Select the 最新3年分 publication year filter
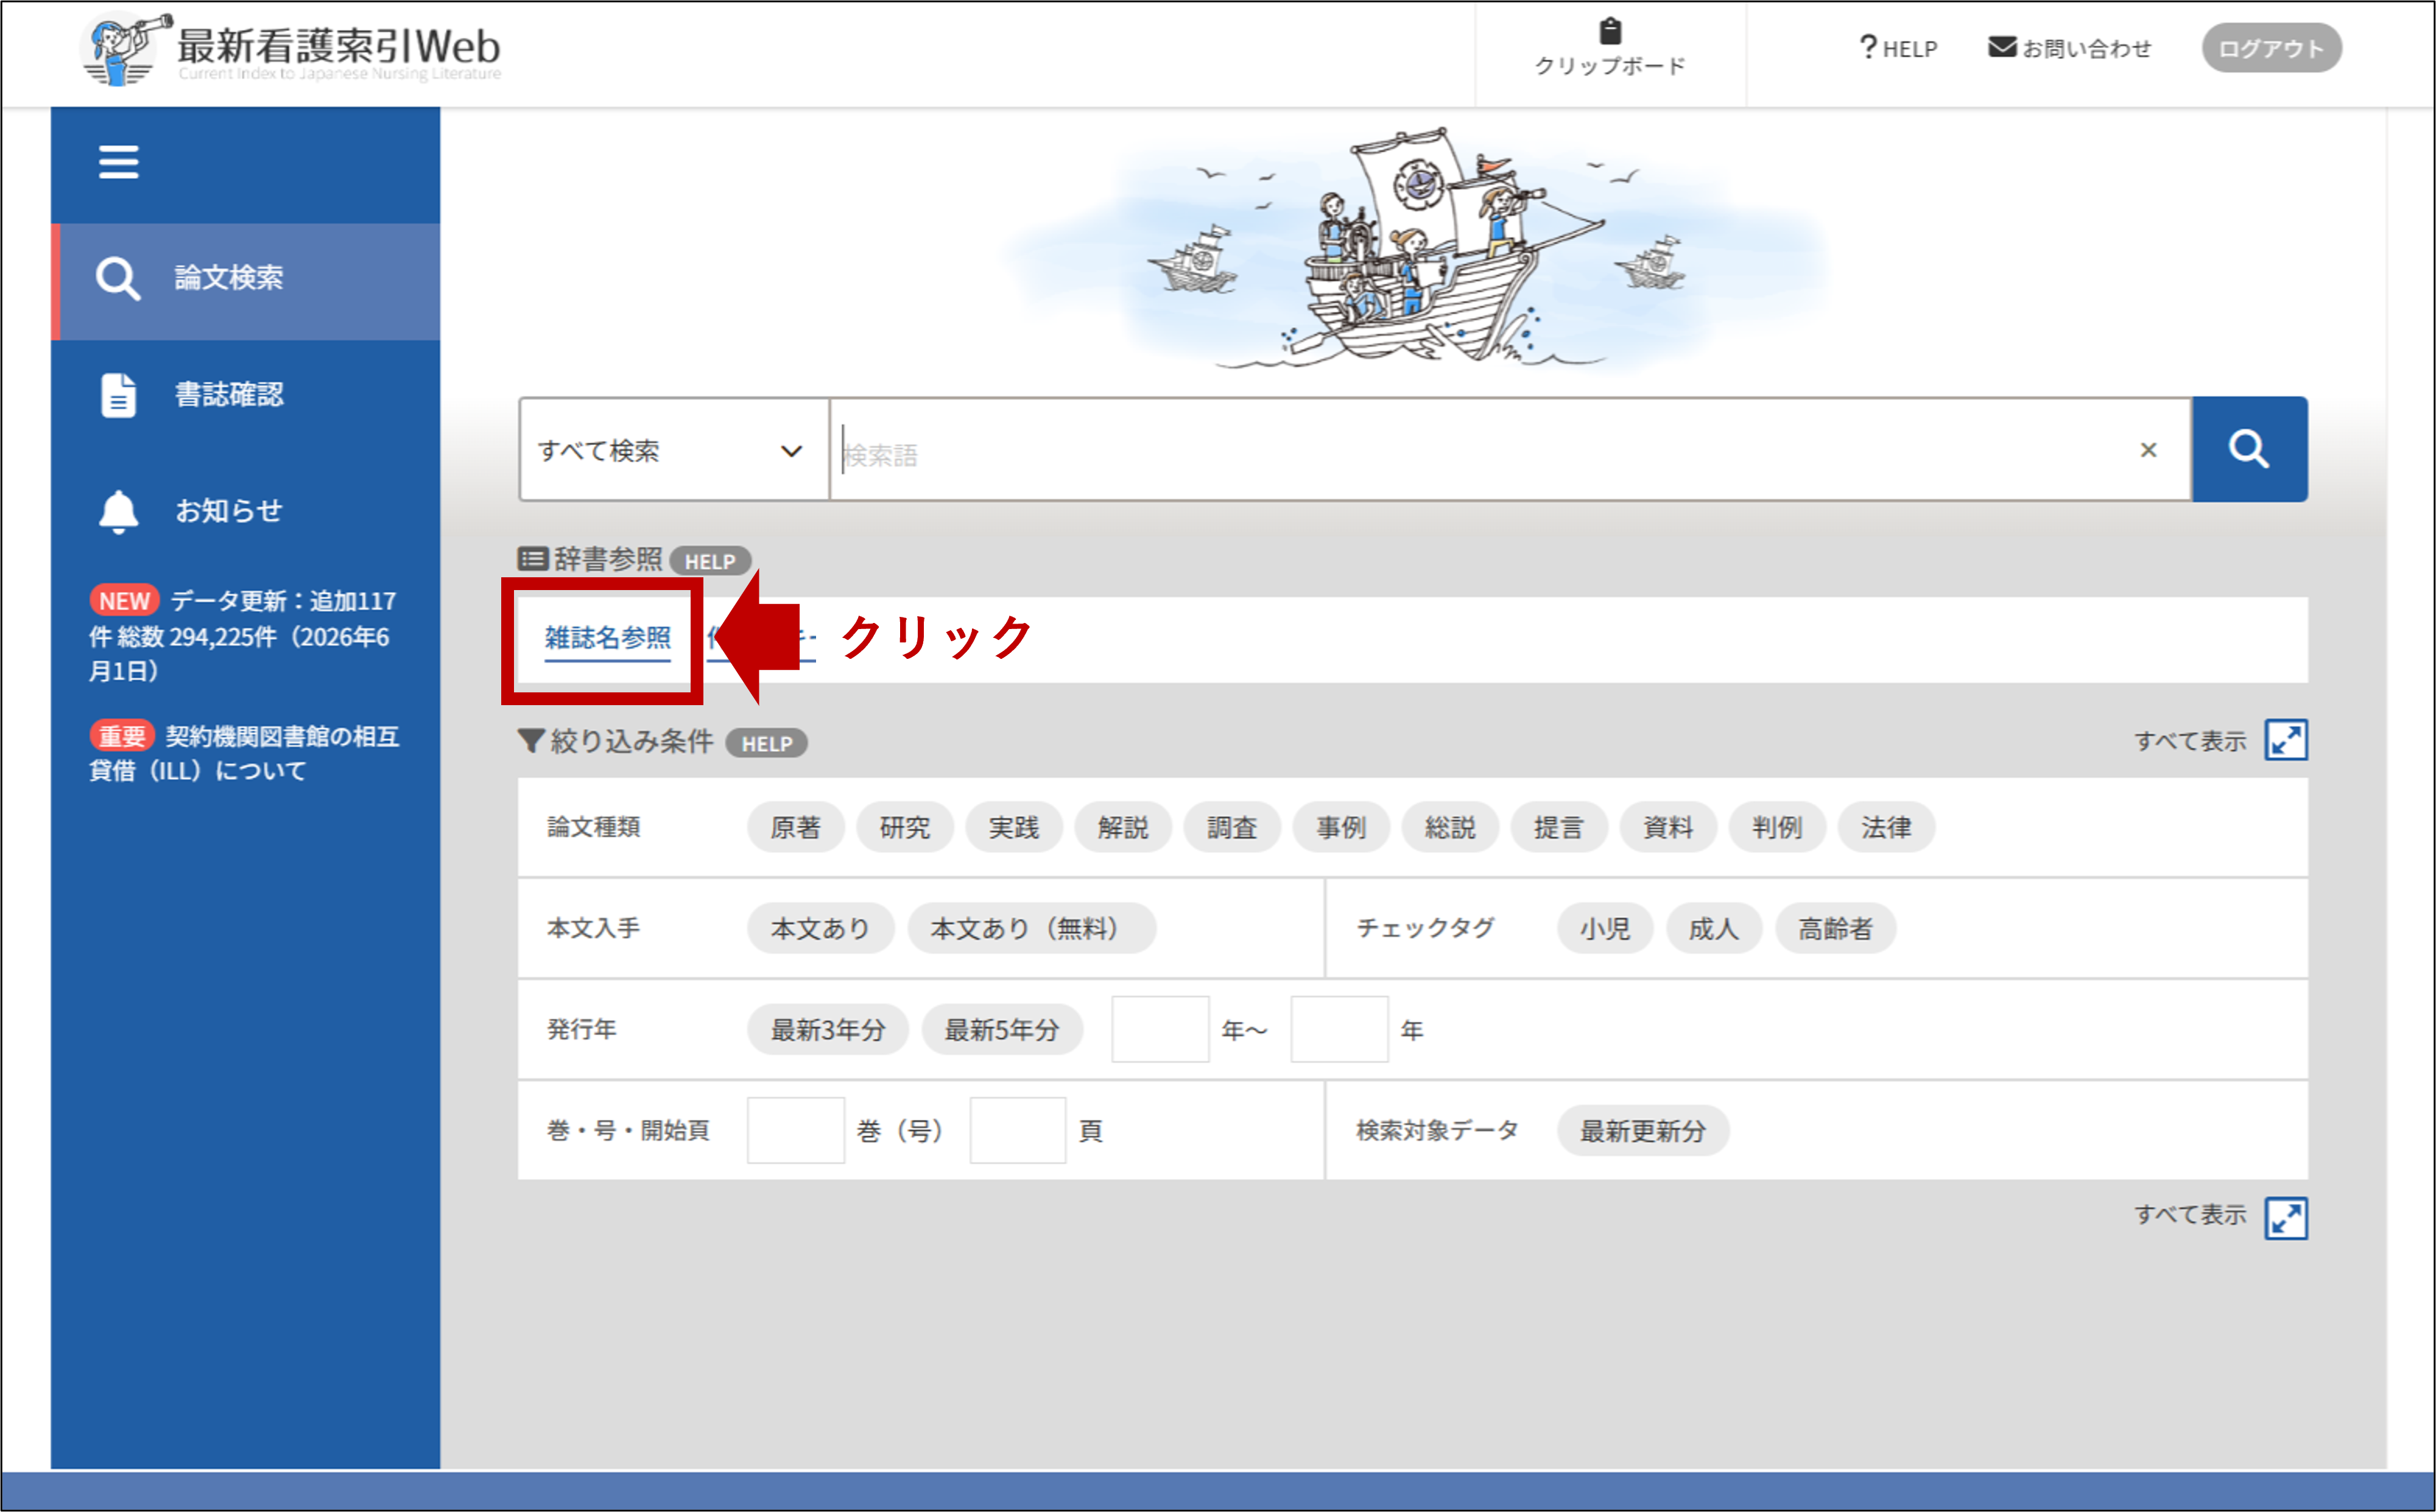 click(x=827, y=1030)
